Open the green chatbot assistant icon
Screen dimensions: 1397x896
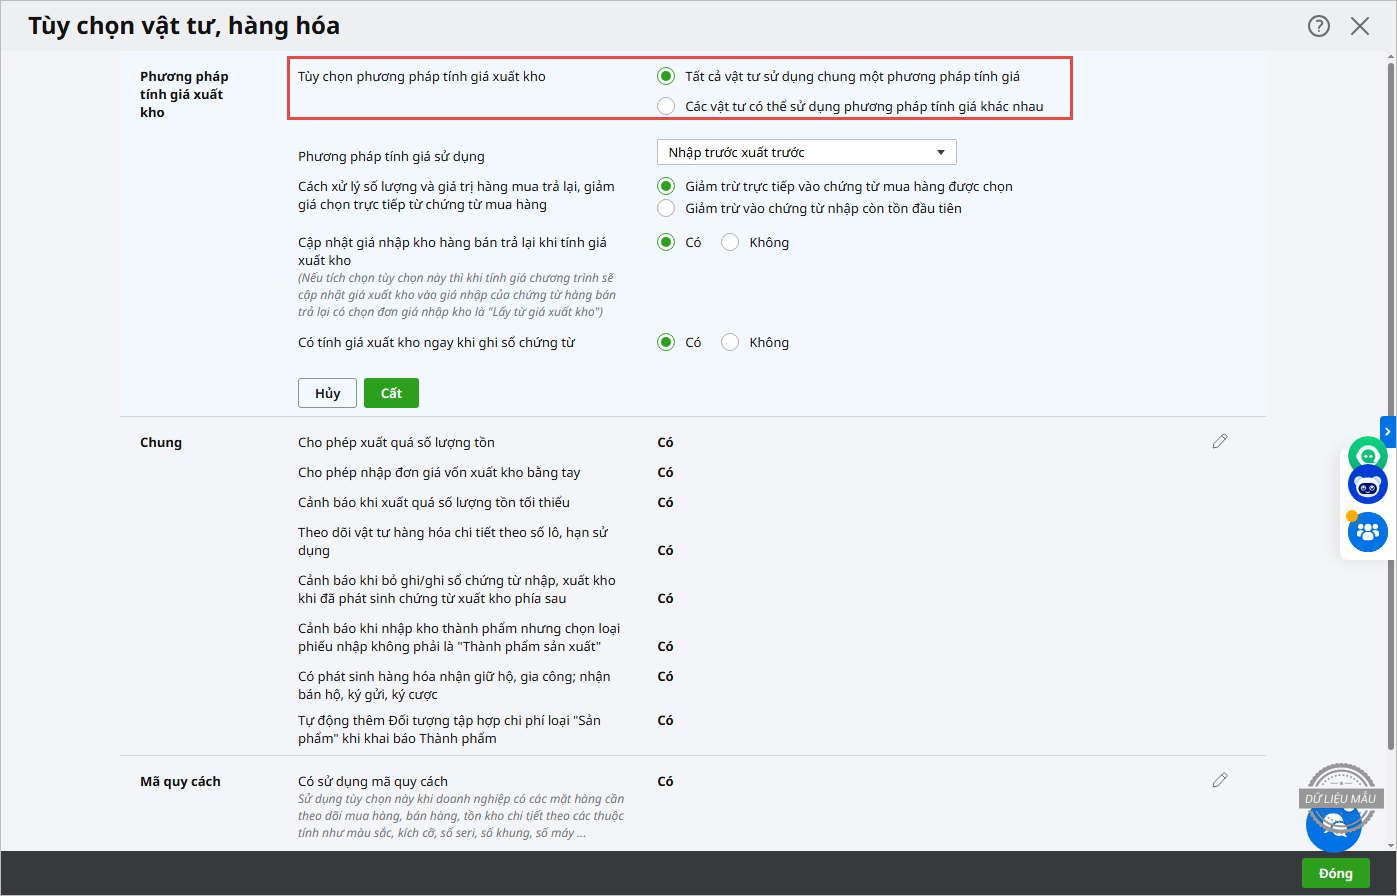coord(1367,455)
